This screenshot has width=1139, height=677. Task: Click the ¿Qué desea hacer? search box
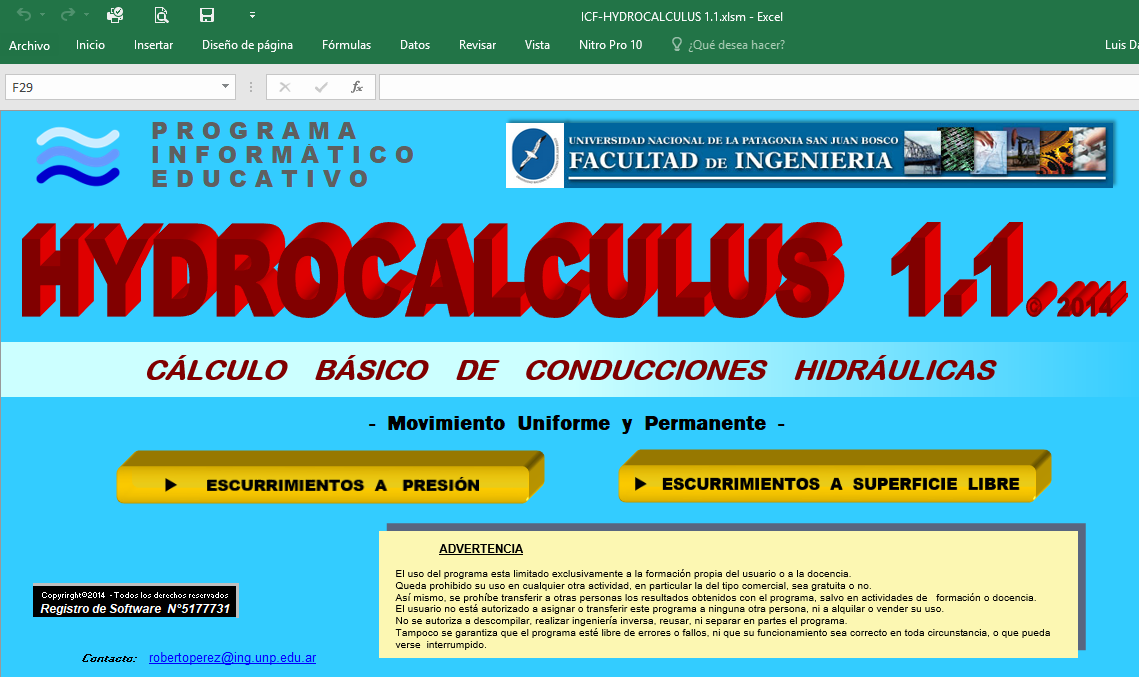pos(736,45)
